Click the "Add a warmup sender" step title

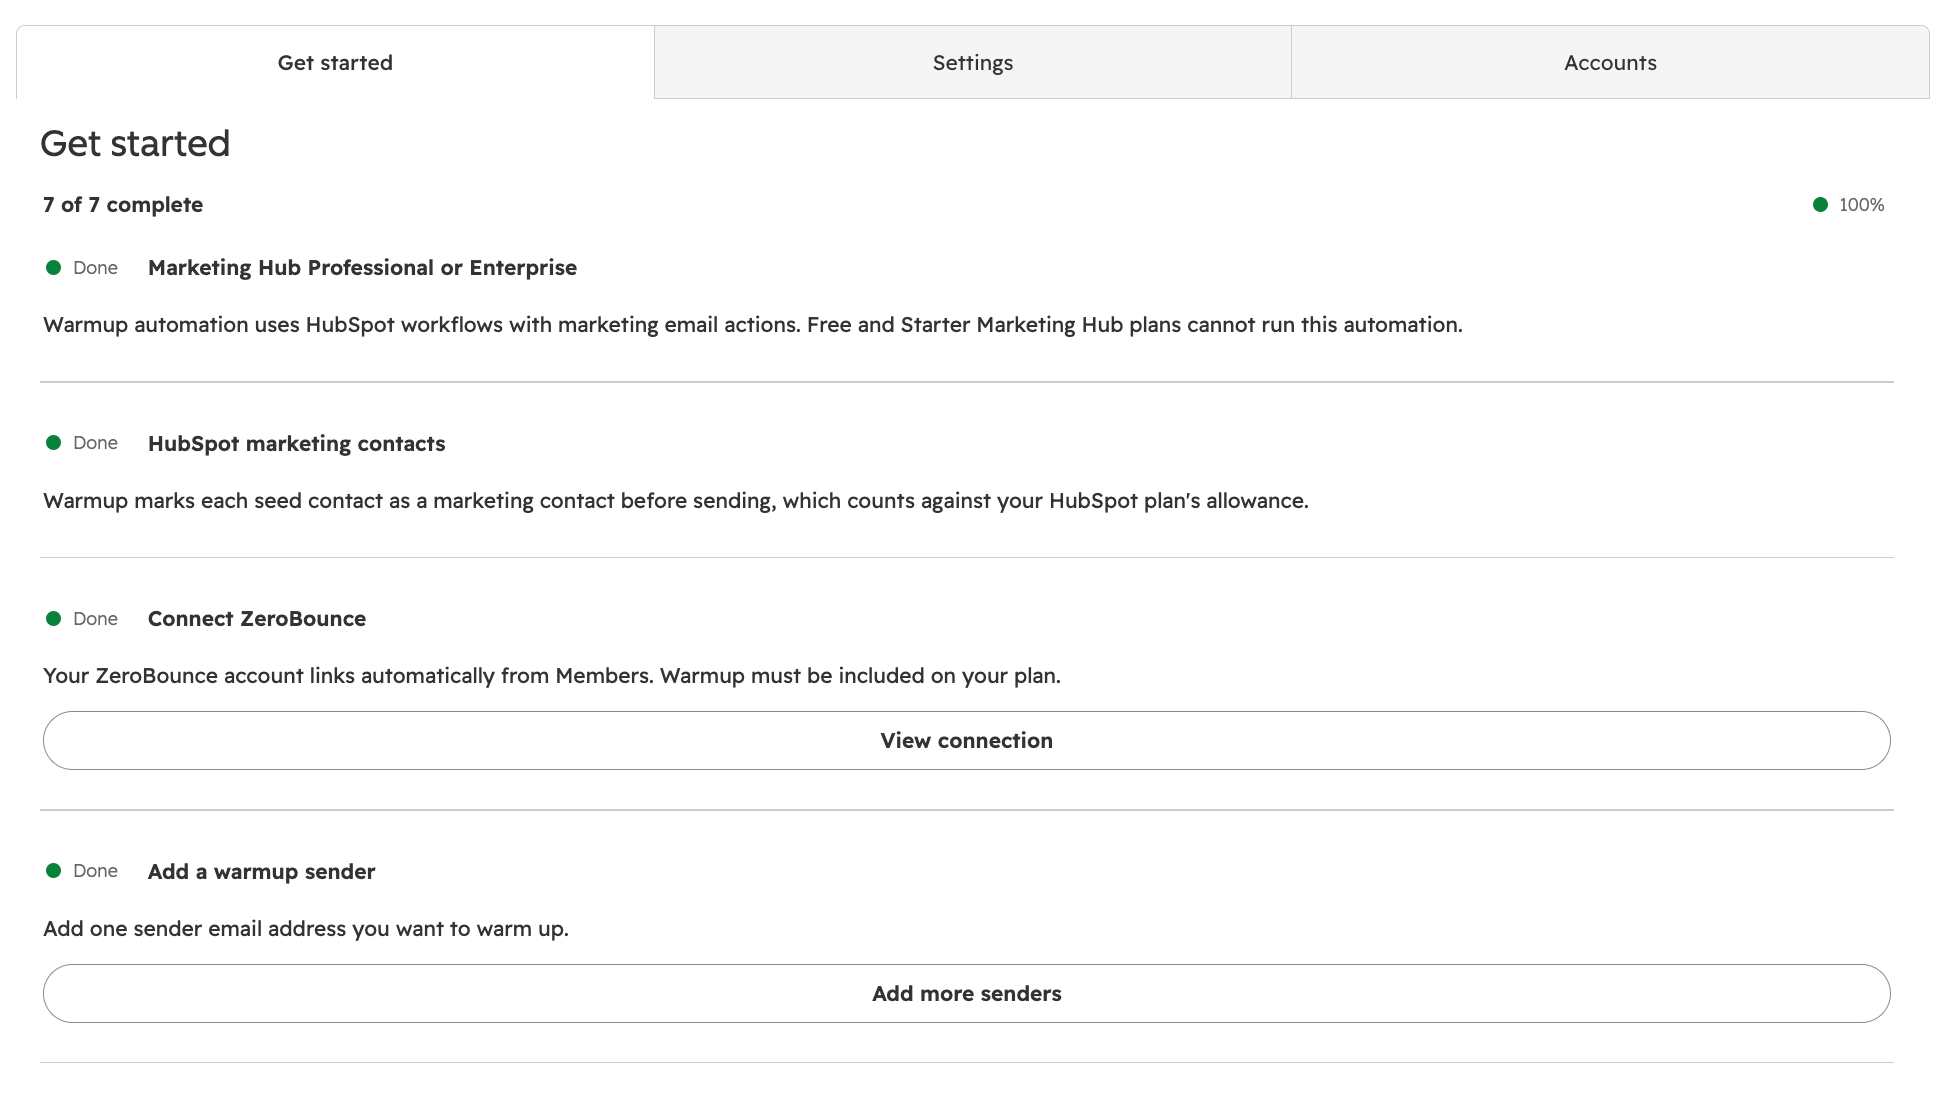[x=262, y=872]
